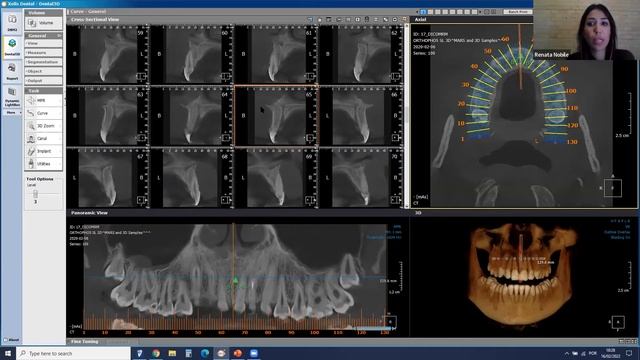Click the Volume button
The width and height of the screenshot is (640, 360).
click(x=44, y=23)
